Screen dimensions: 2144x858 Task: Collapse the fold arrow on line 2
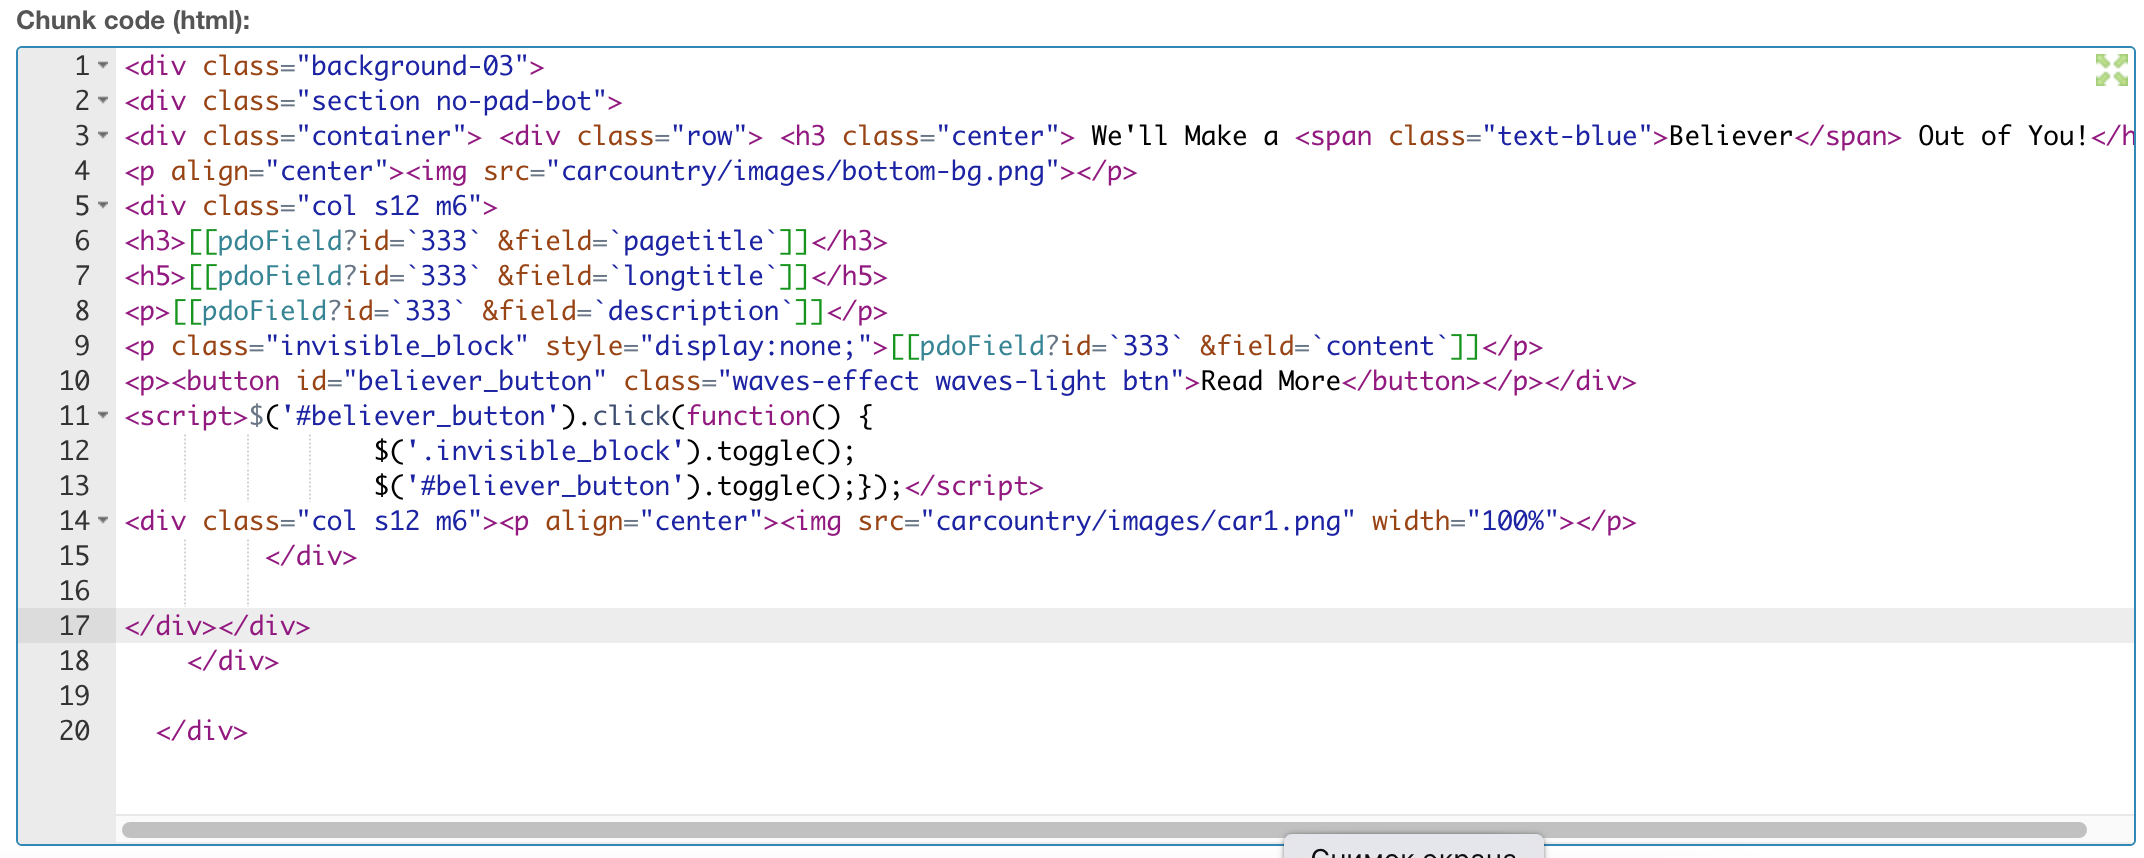coord(103,101)
